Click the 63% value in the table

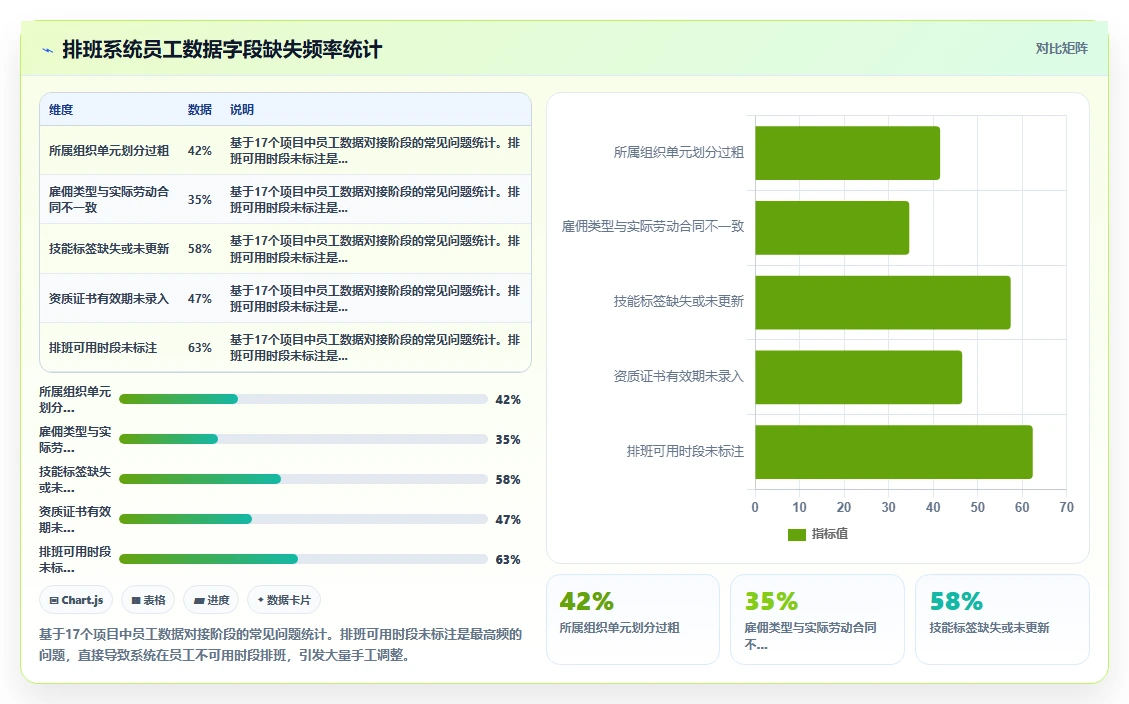pos(199,348)
